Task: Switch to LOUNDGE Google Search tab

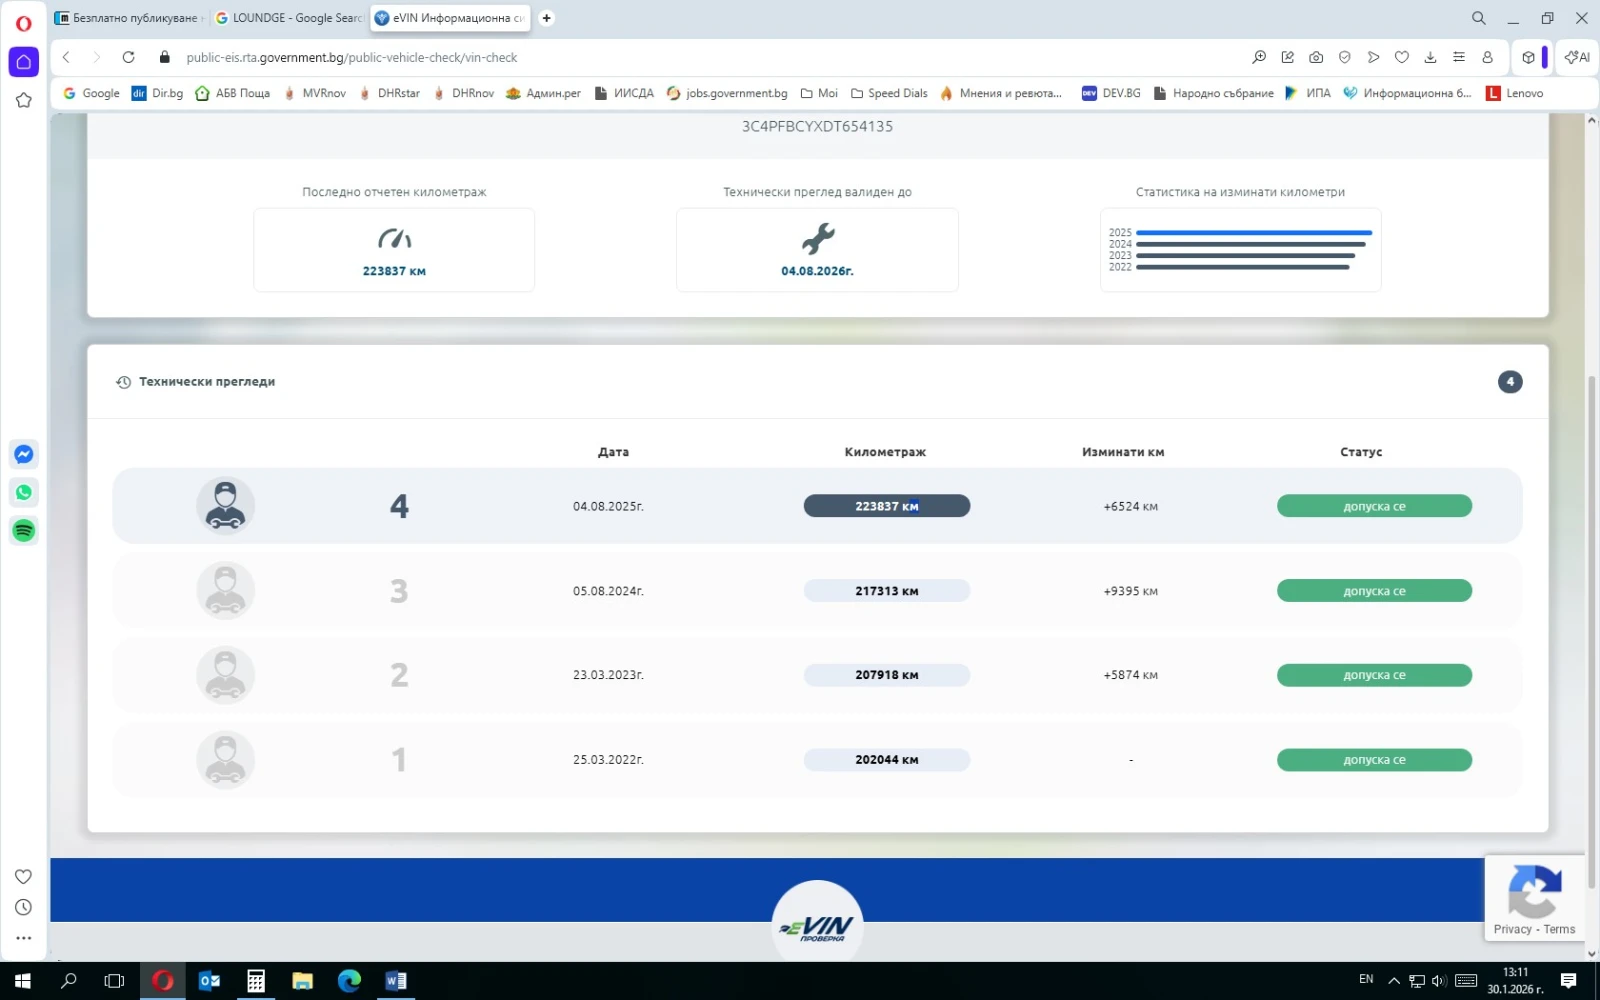Action: point(290,18)
